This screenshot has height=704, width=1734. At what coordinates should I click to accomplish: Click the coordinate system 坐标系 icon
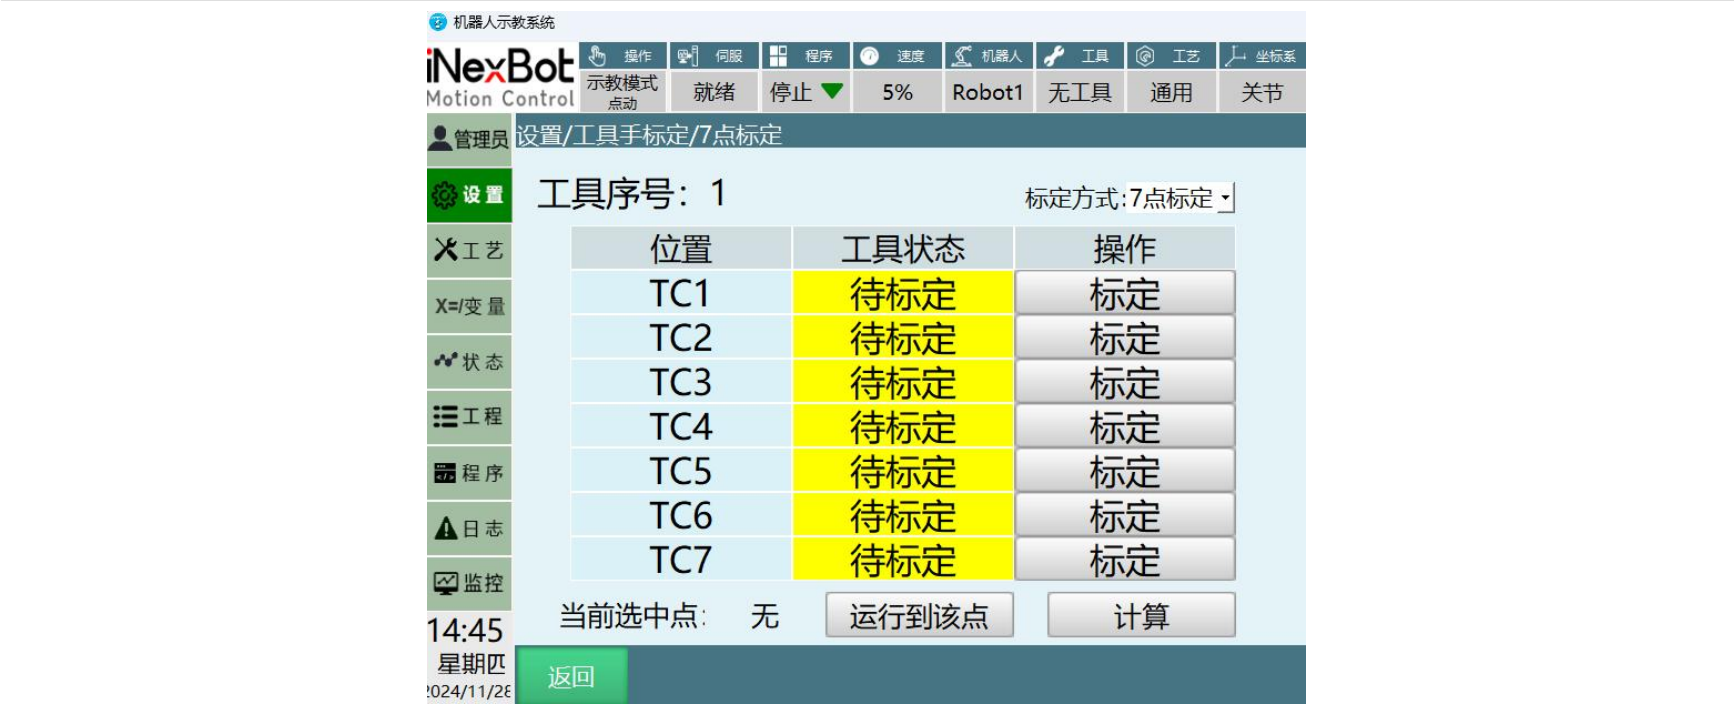coord(1236,56)
